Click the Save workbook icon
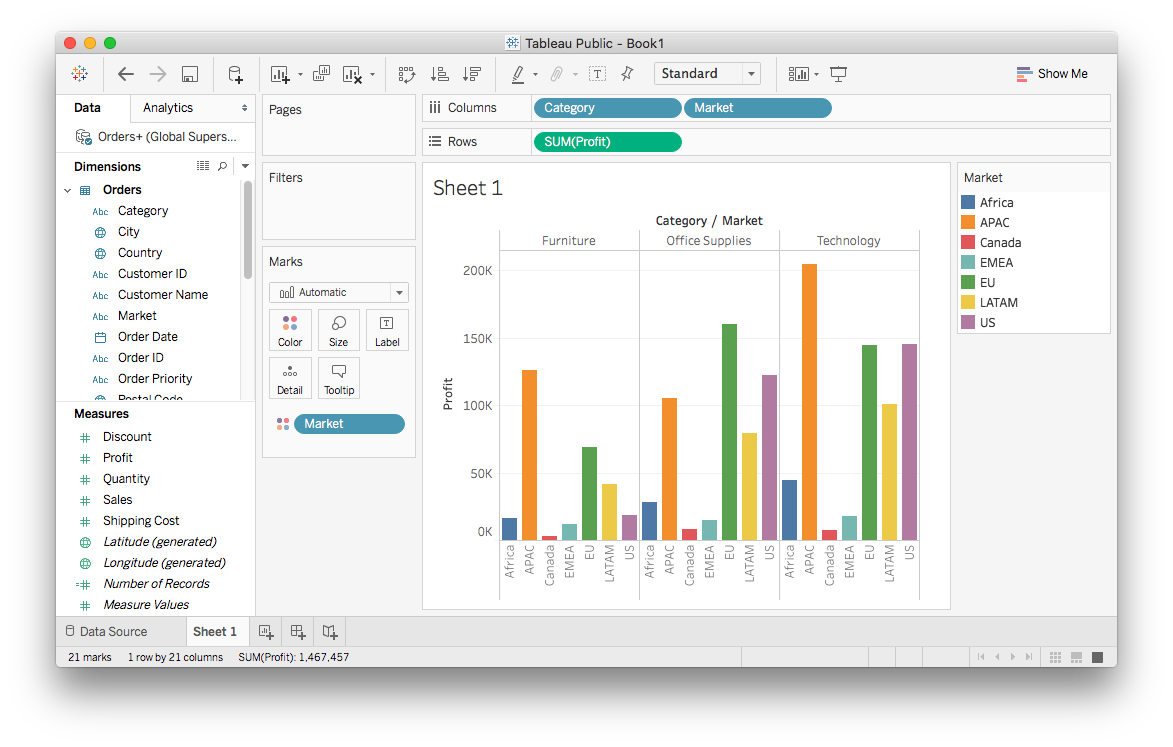 click(x=190, y=74)
